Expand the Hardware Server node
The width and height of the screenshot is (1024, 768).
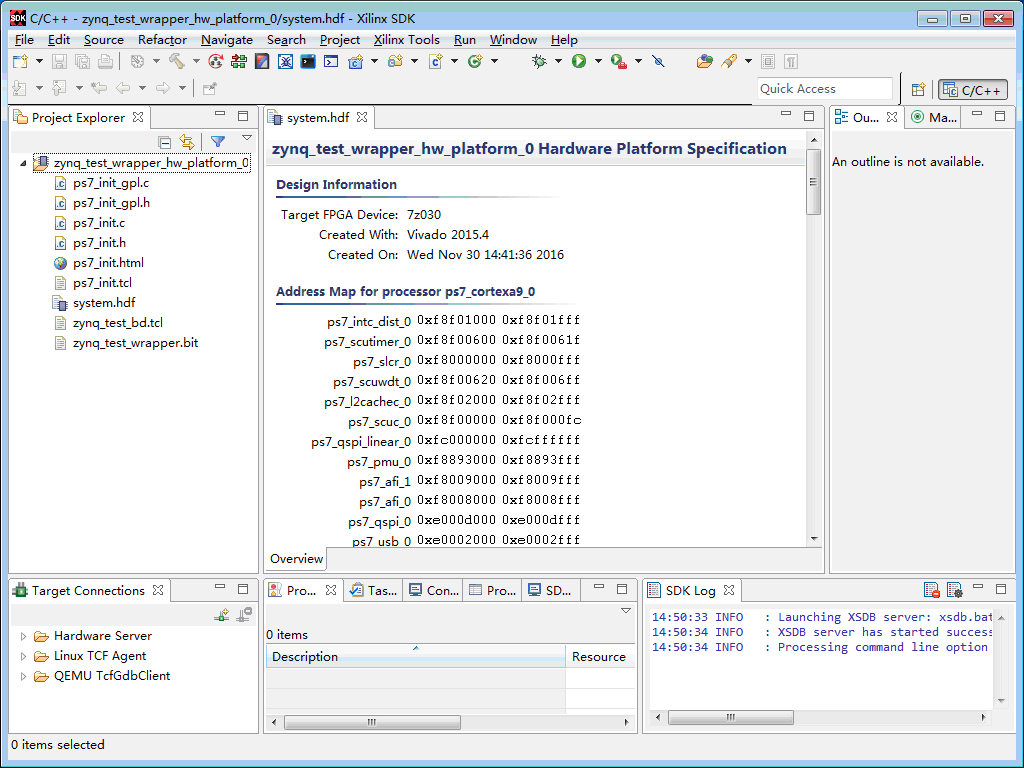23,636
